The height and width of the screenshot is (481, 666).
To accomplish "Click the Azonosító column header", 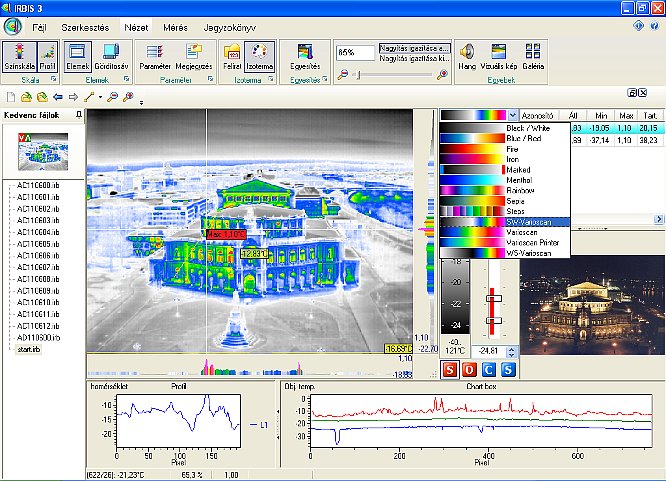I will point(537,115).
